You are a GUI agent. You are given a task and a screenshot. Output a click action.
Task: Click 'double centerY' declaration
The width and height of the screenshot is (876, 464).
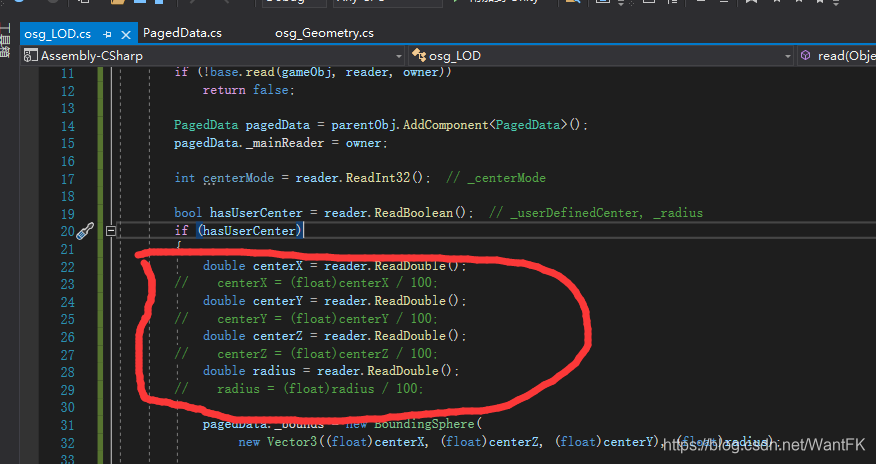coord(253,300)
